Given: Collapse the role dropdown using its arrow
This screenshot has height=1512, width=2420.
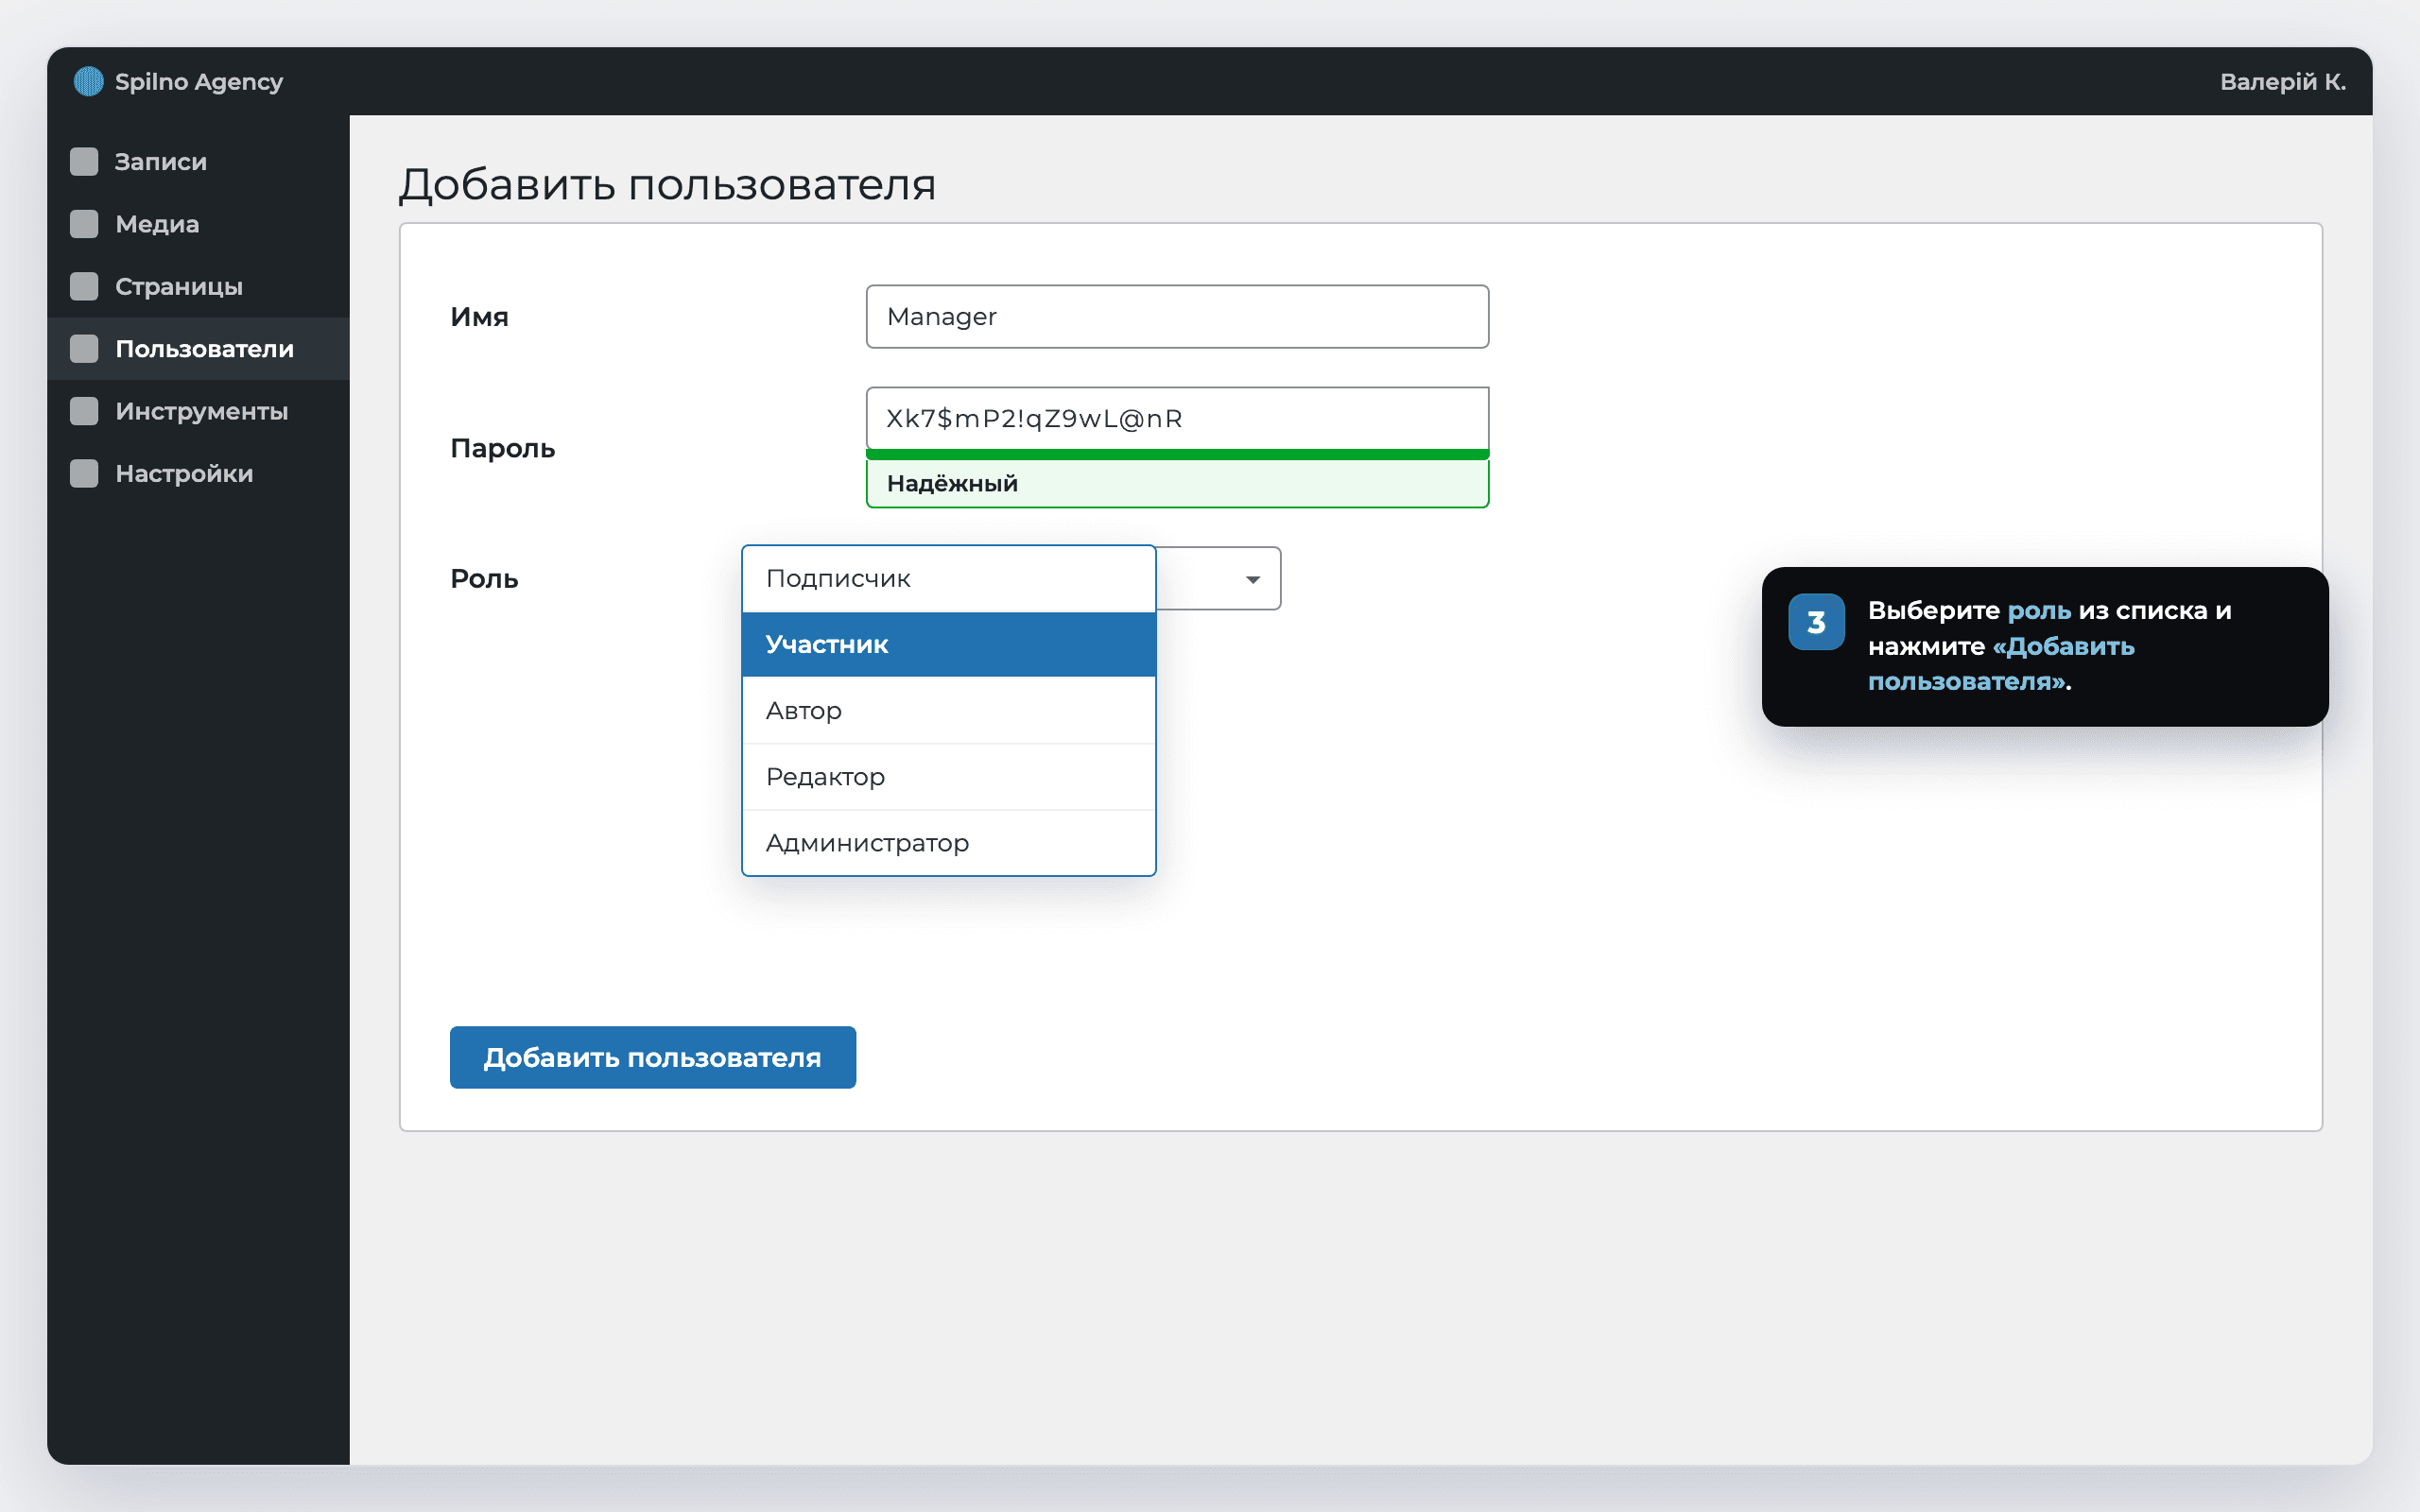Looking at the screenshot, I should pyautogui.click(x=1252, y=579).
